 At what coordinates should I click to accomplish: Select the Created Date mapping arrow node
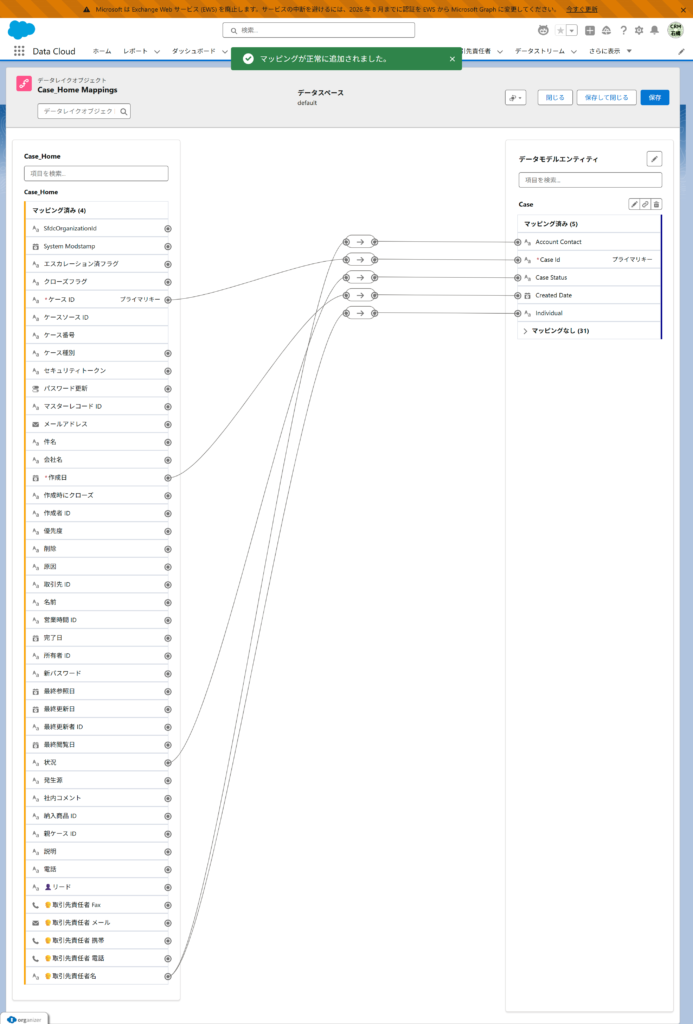coord(360,296)
